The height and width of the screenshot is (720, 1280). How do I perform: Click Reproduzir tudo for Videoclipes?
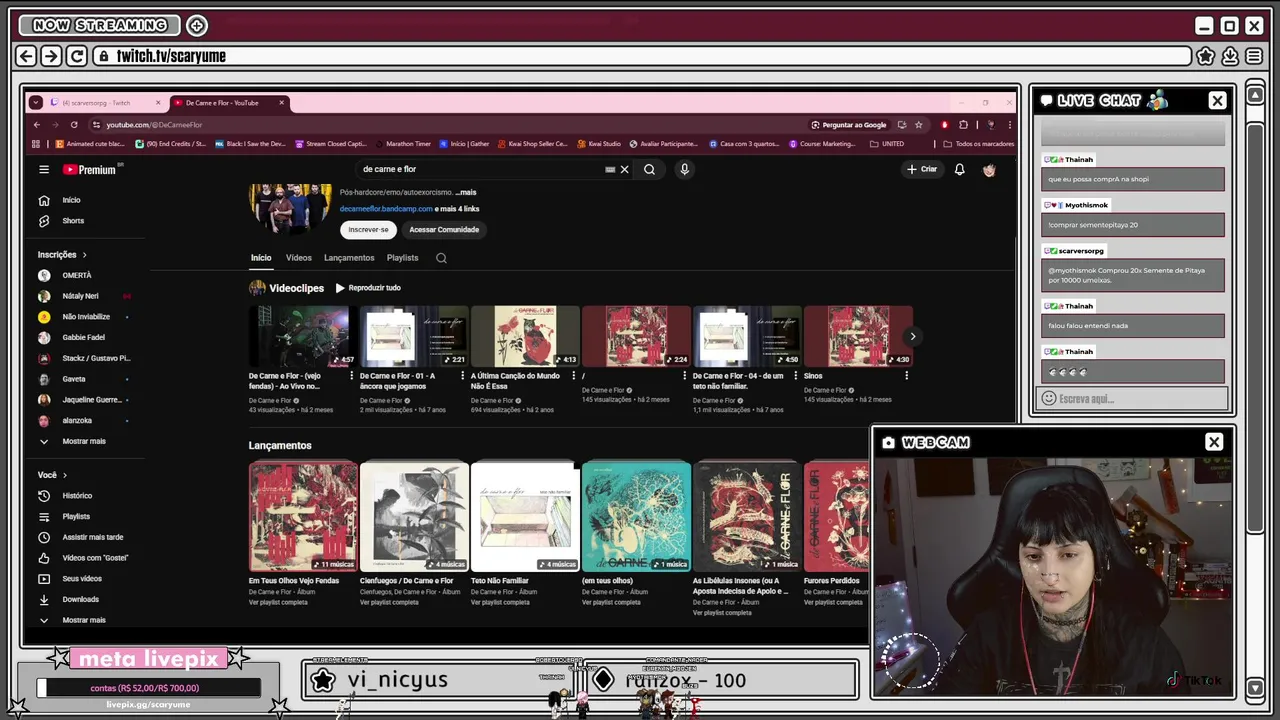[368, 288]
